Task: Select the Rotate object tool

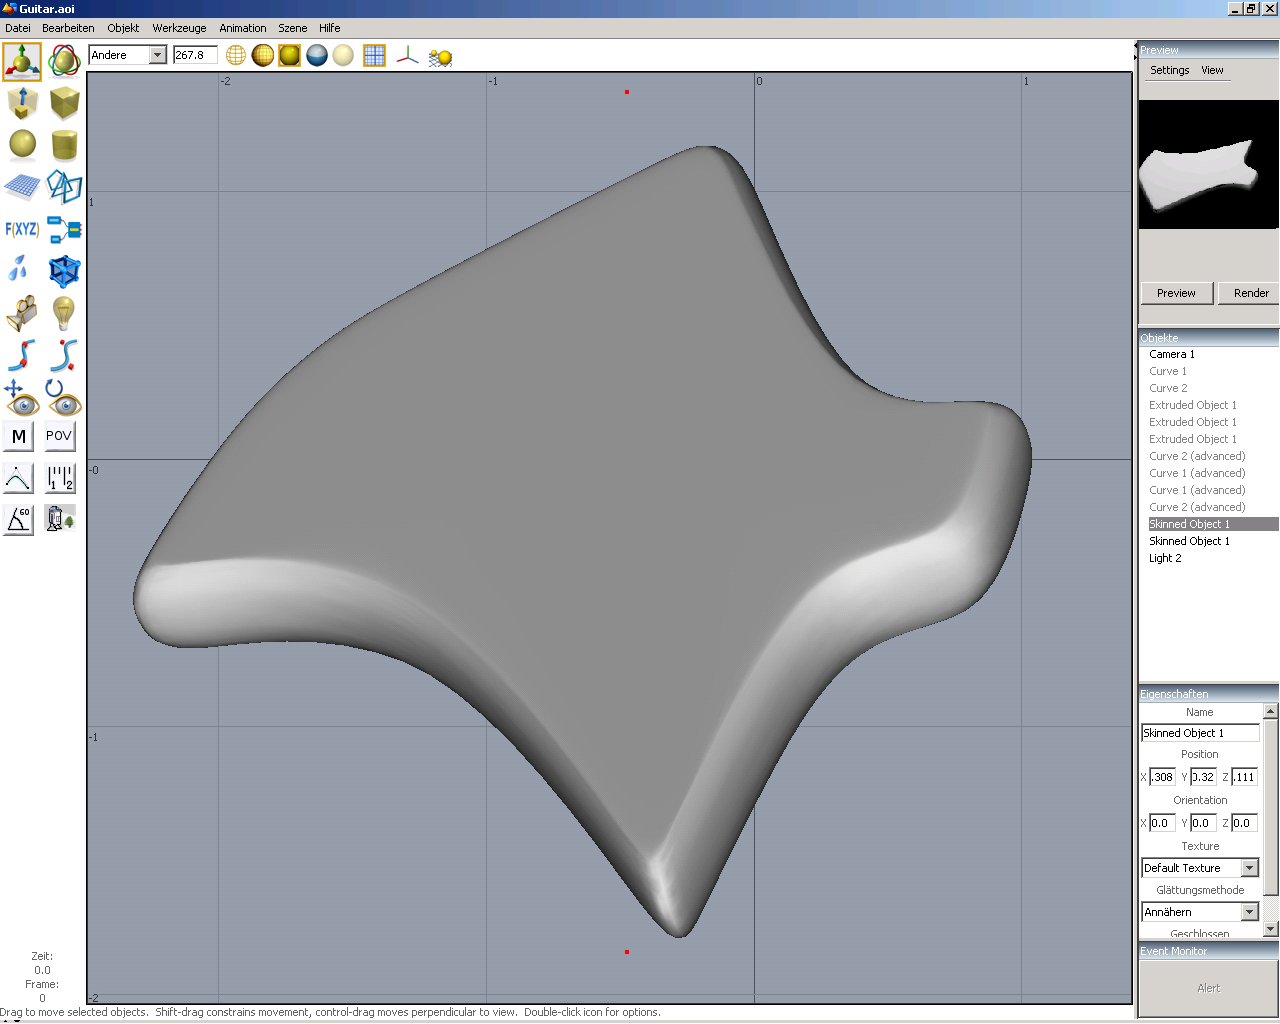Action: tap(64, 61)
